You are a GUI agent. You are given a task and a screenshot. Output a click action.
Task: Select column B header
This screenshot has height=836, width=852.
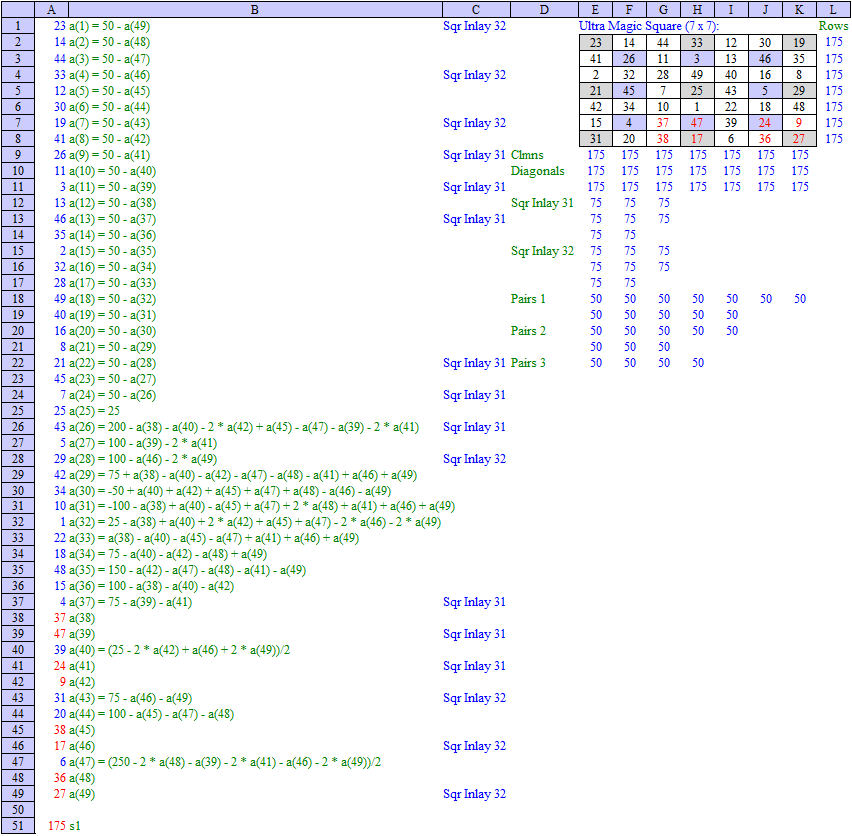coord(255,9)
